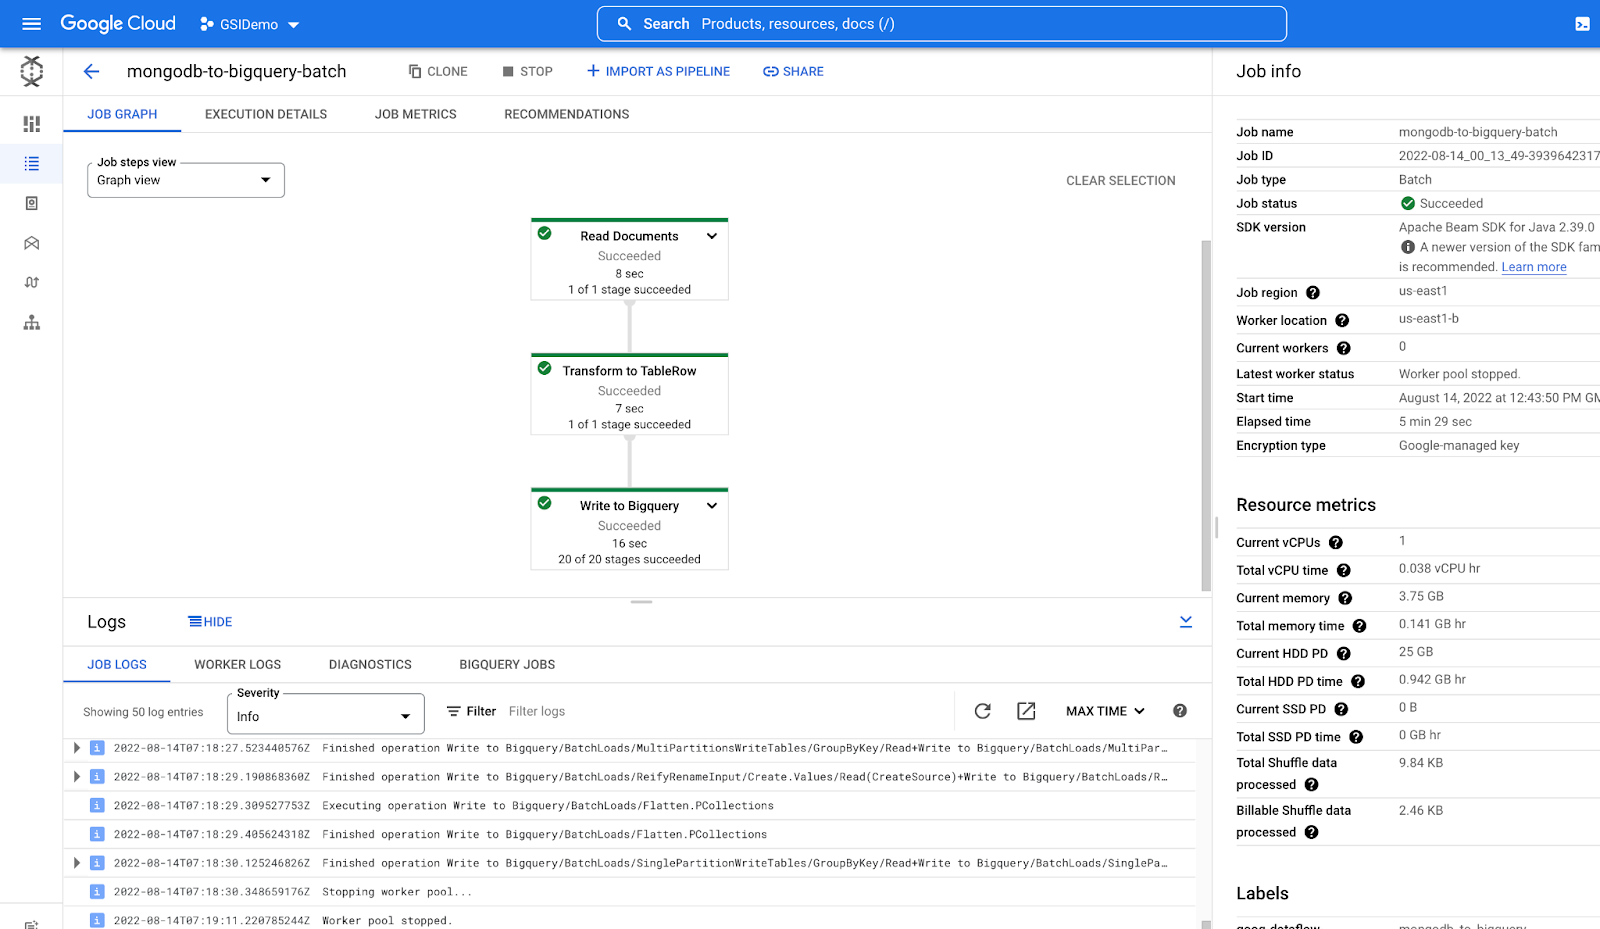Click the Read Documents succeeded checkmark
Image resolution: width=1600 pixels, height=929 pixels.
545,233
